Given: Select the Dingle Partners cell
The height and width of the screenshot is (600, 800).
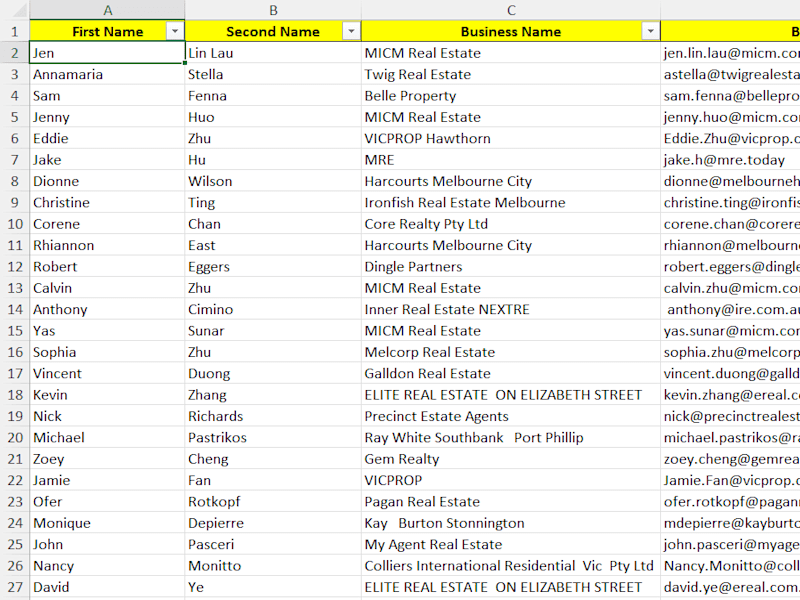Looking at the screenshot, I should pyautogui.click(x=511, y=266).
